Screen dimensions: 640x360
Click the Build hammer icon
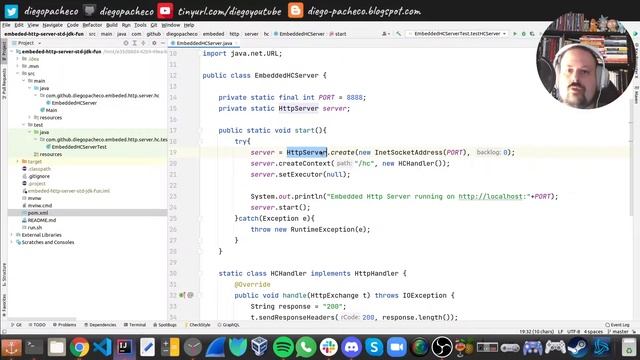pos(398,33)
